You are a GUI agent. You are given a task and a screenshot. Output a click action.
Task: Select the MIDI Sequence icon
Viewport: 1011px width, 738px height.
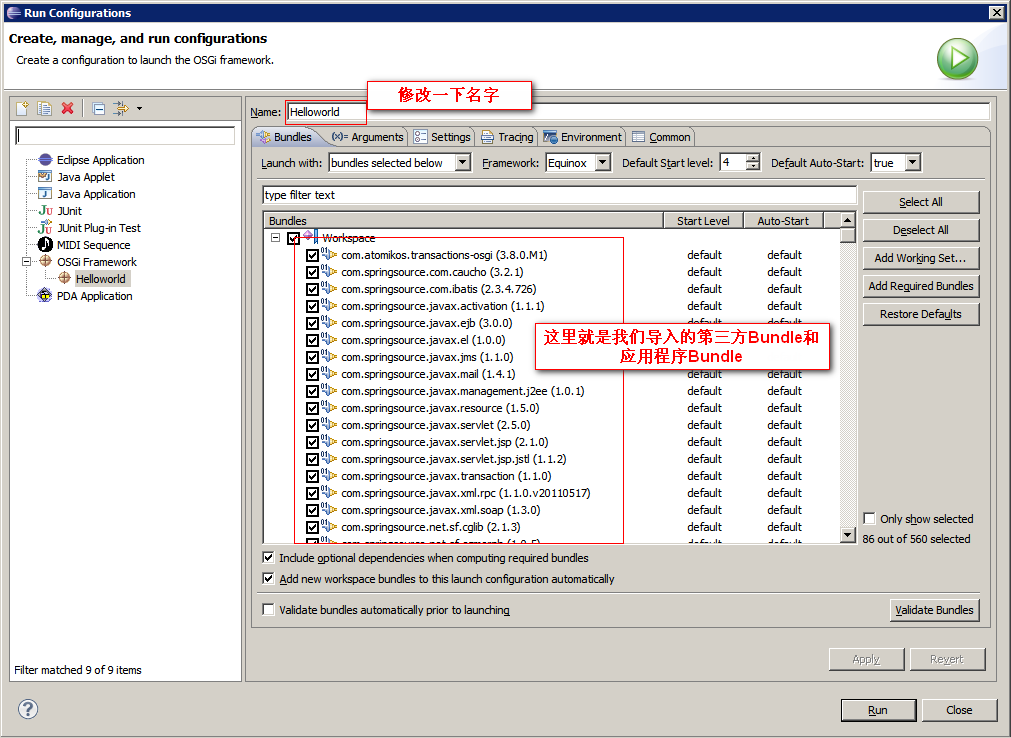pyautogui.click(x=45, y=244)
